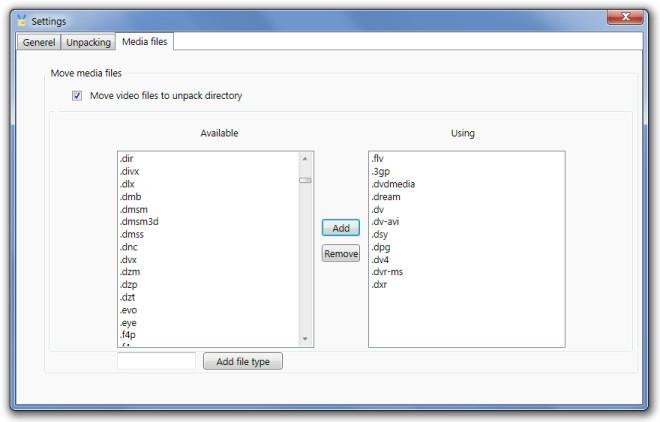Select .dvr-ms in the Using list
Image resolution: width=660 pixels, height=422 pixels.
tap(389, 272)
